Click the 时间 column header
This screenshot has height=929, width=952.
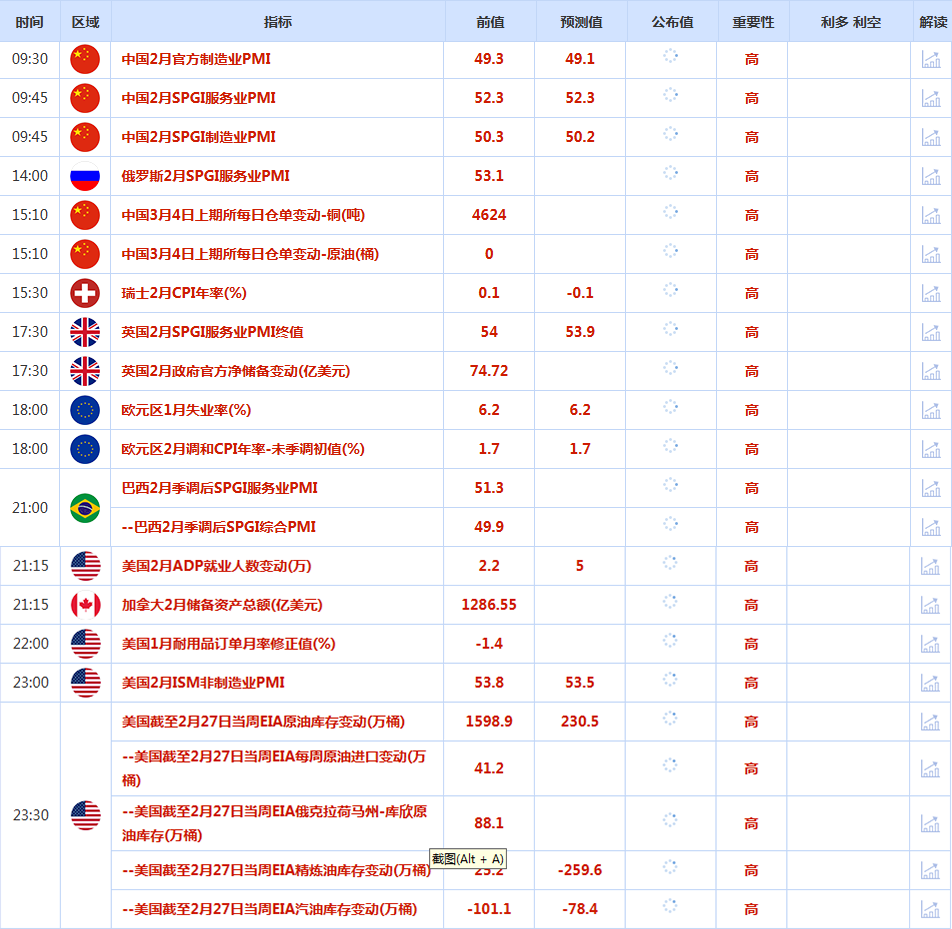tap(30, 22)
